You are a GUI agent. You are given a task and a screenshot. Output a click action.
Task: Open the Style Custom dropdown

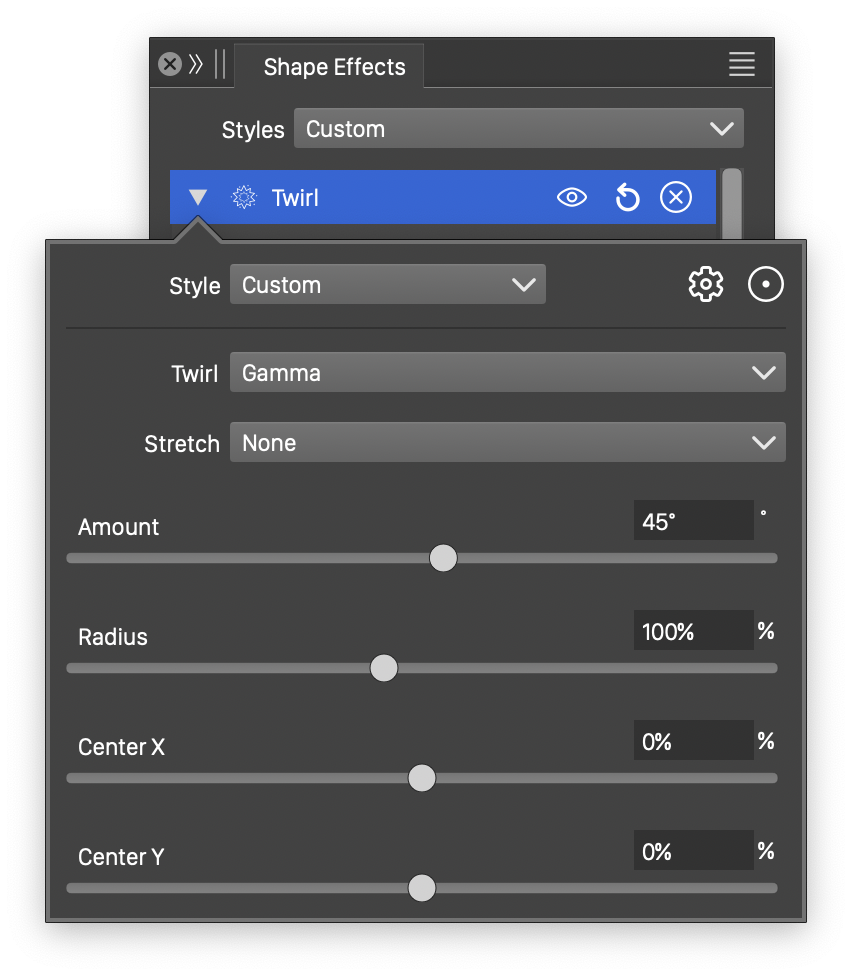point(387,285)
